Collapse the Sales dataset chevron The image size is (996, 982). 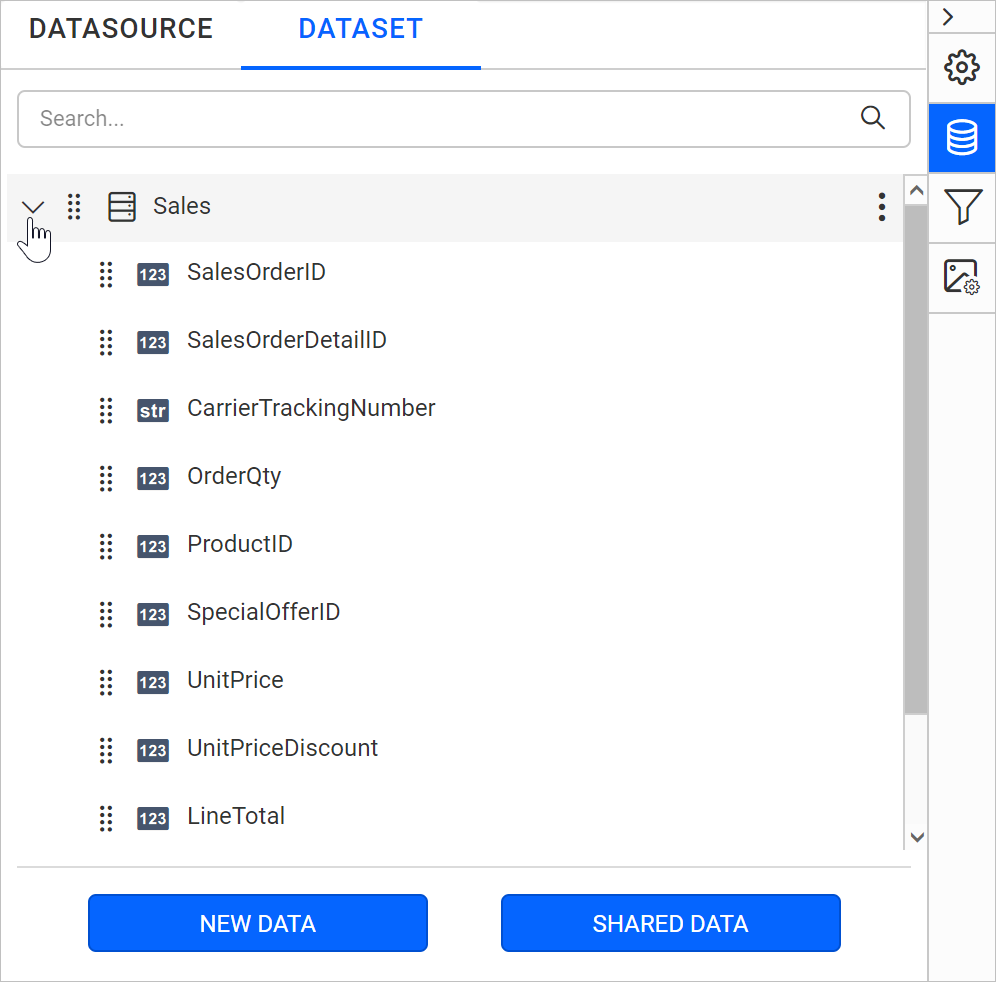[x=33, y=207]
